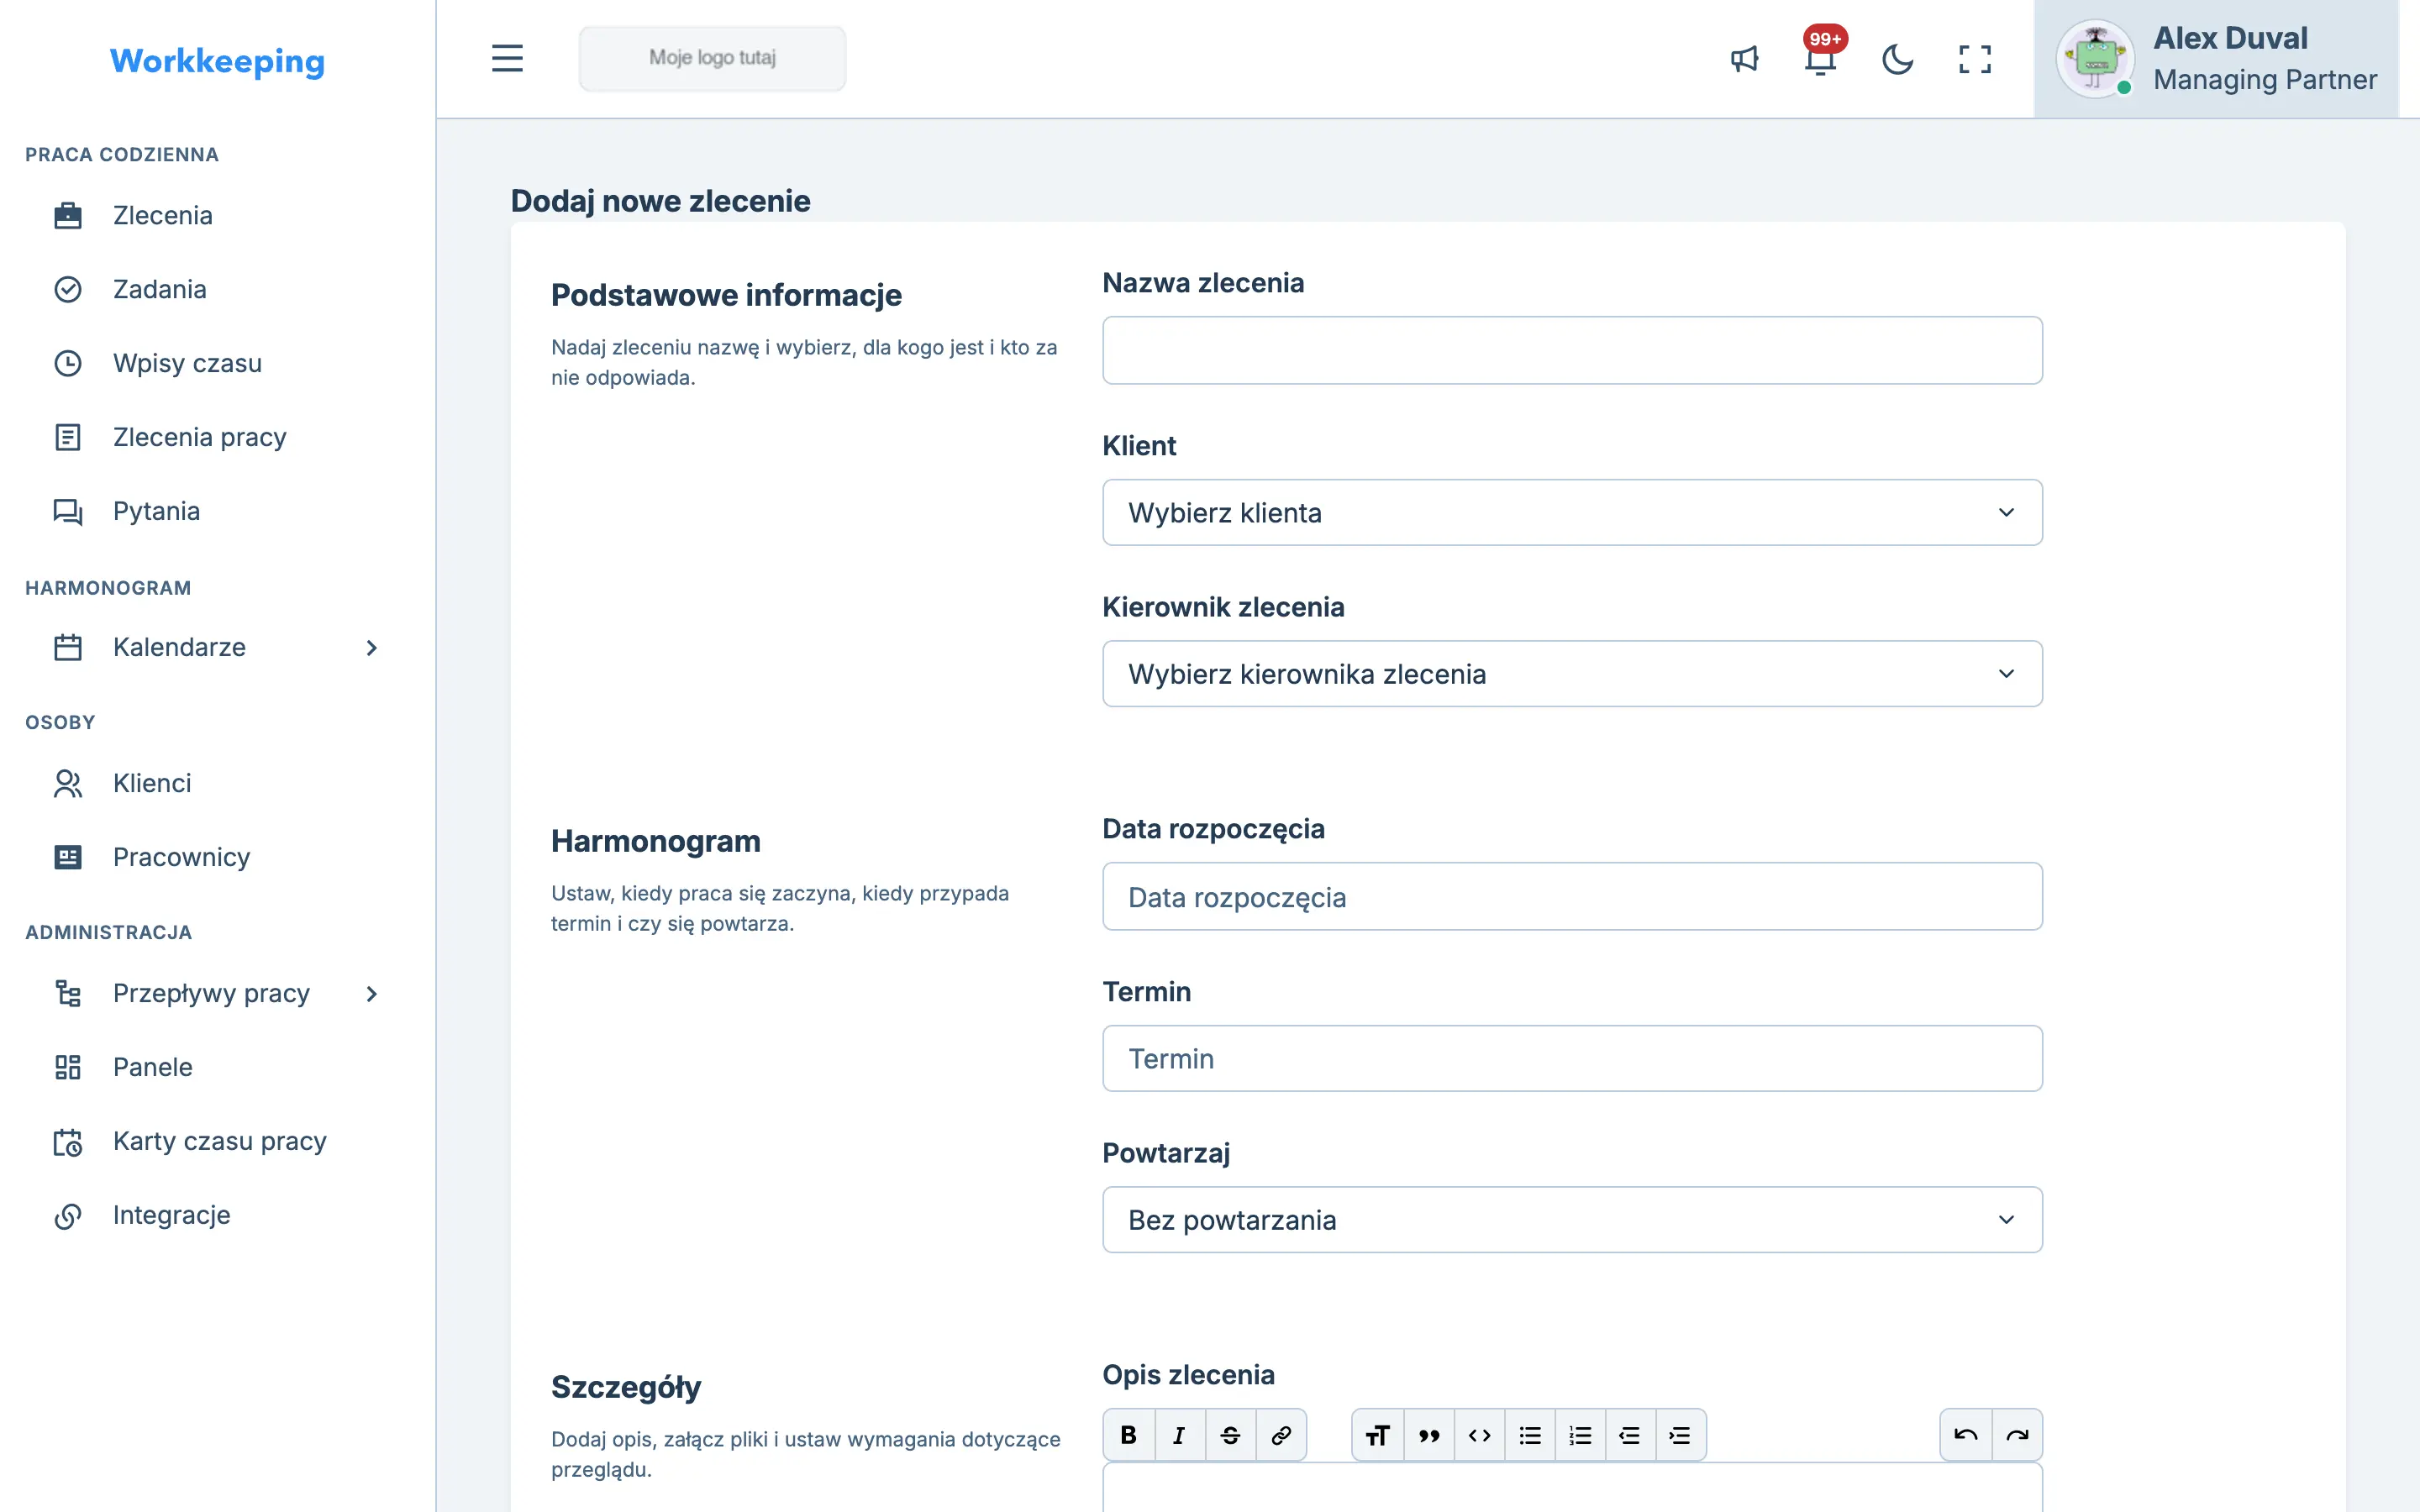Open notifications bell with 99+ badge

(x=1821, y=57)
